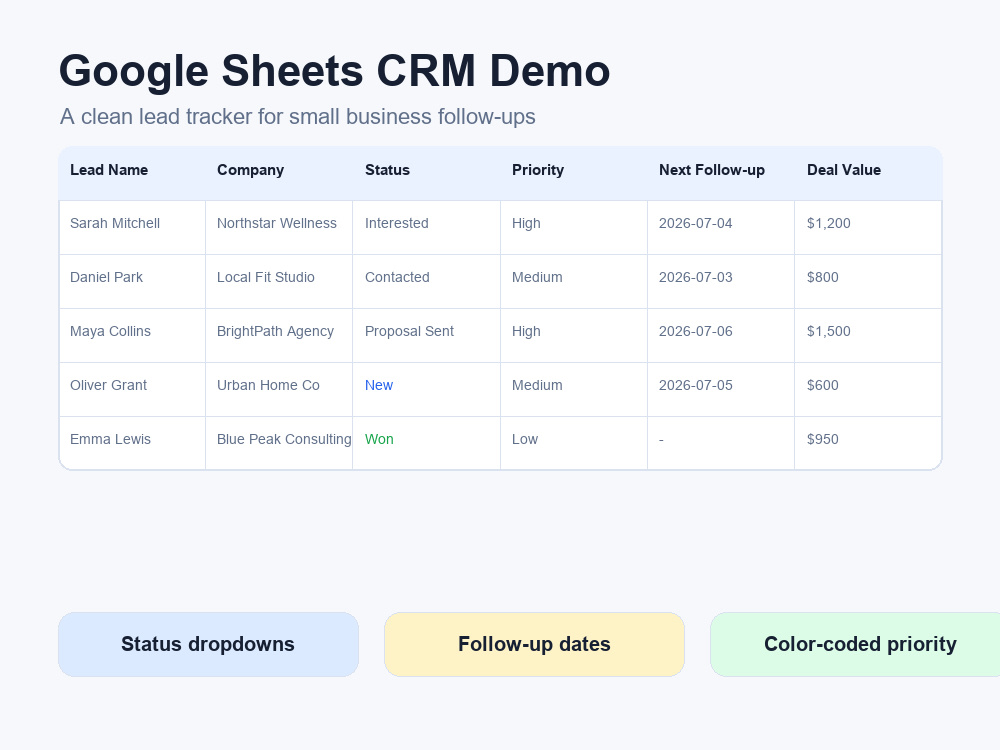Image resolution: width=1000 pixels, height=750 pixels.
Task: Select the Interested status cell
Action: pos(426,228)
